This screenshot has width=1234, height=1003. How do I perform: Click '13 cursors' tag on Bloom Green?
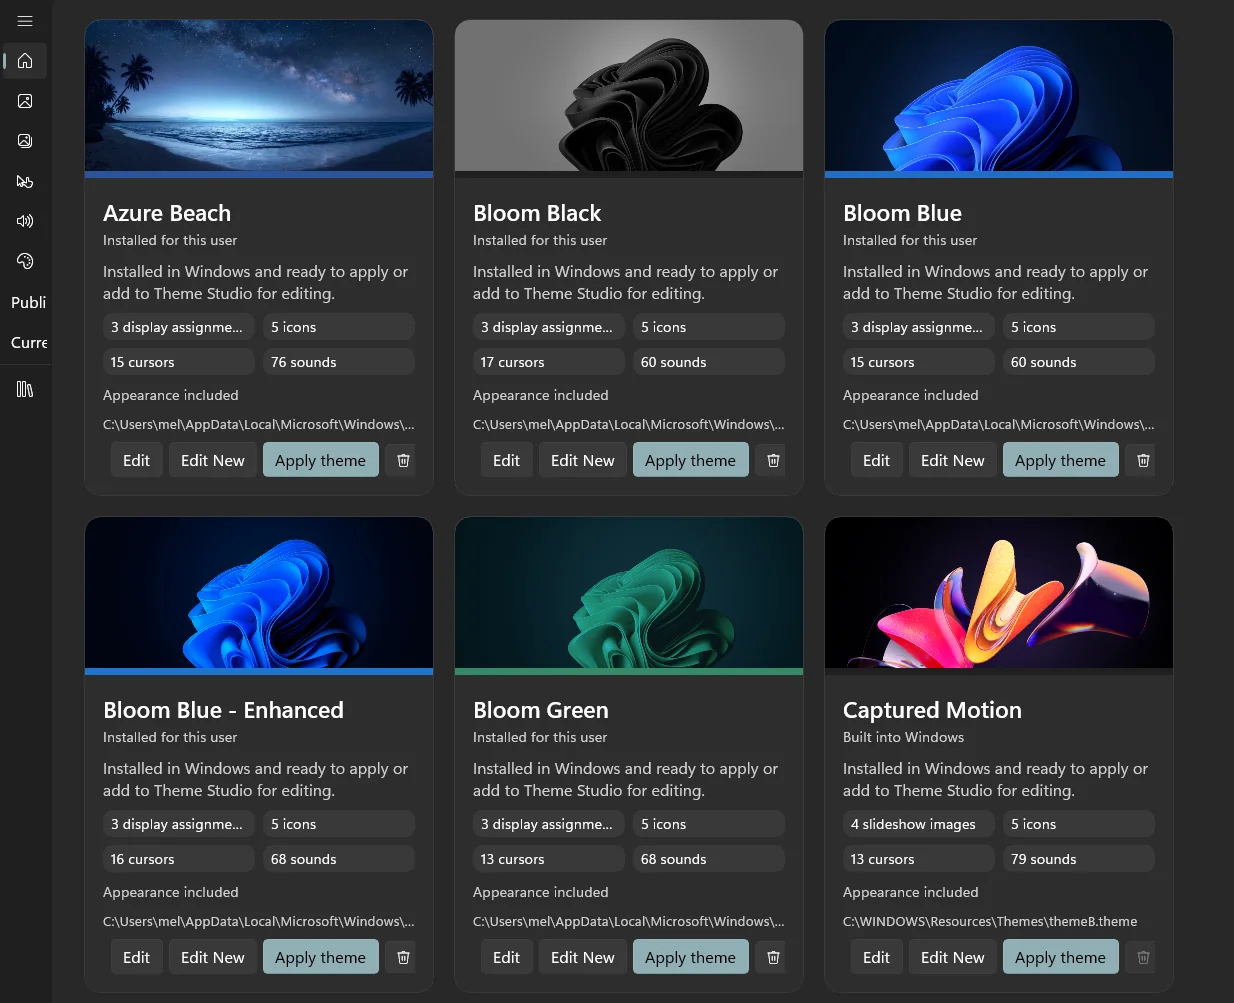tap(549, 859)
